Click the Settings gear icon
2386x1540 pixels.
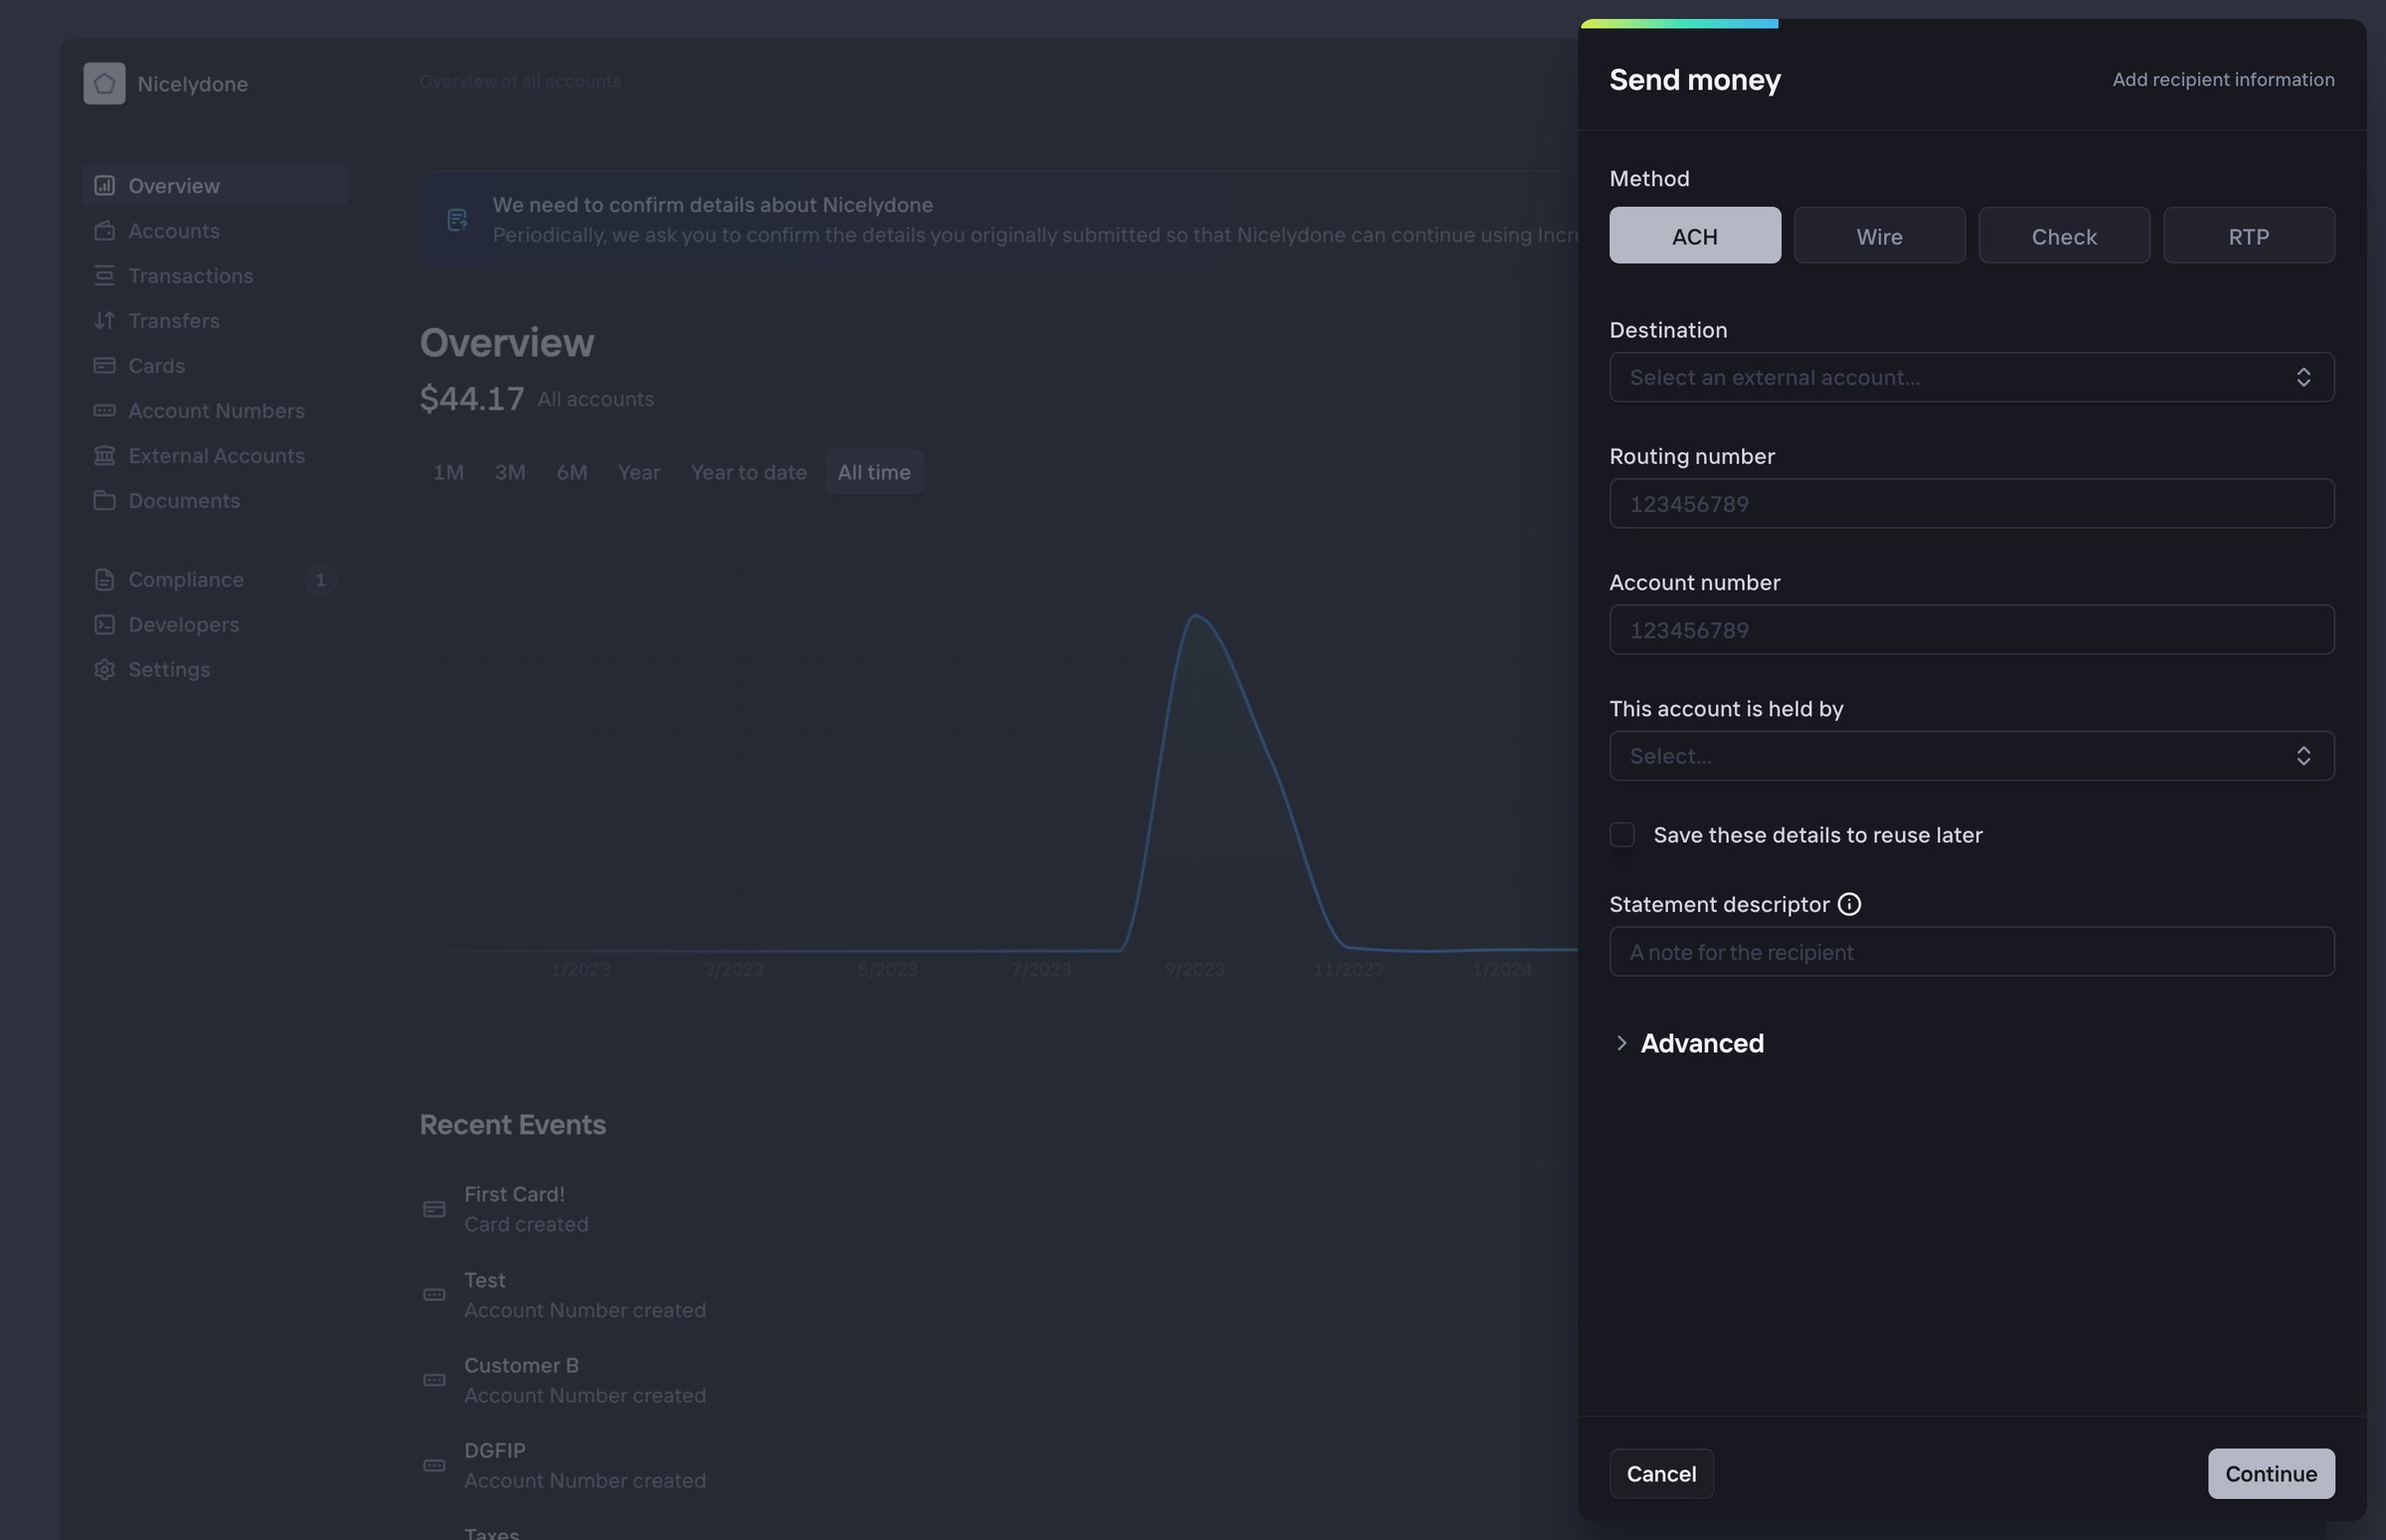pos(104,669)
